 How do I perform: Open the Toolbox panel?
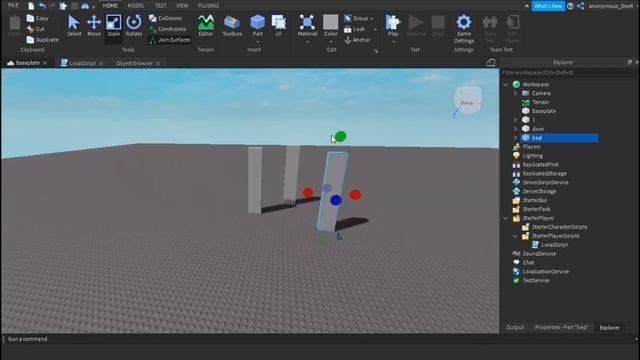(232, 26)
